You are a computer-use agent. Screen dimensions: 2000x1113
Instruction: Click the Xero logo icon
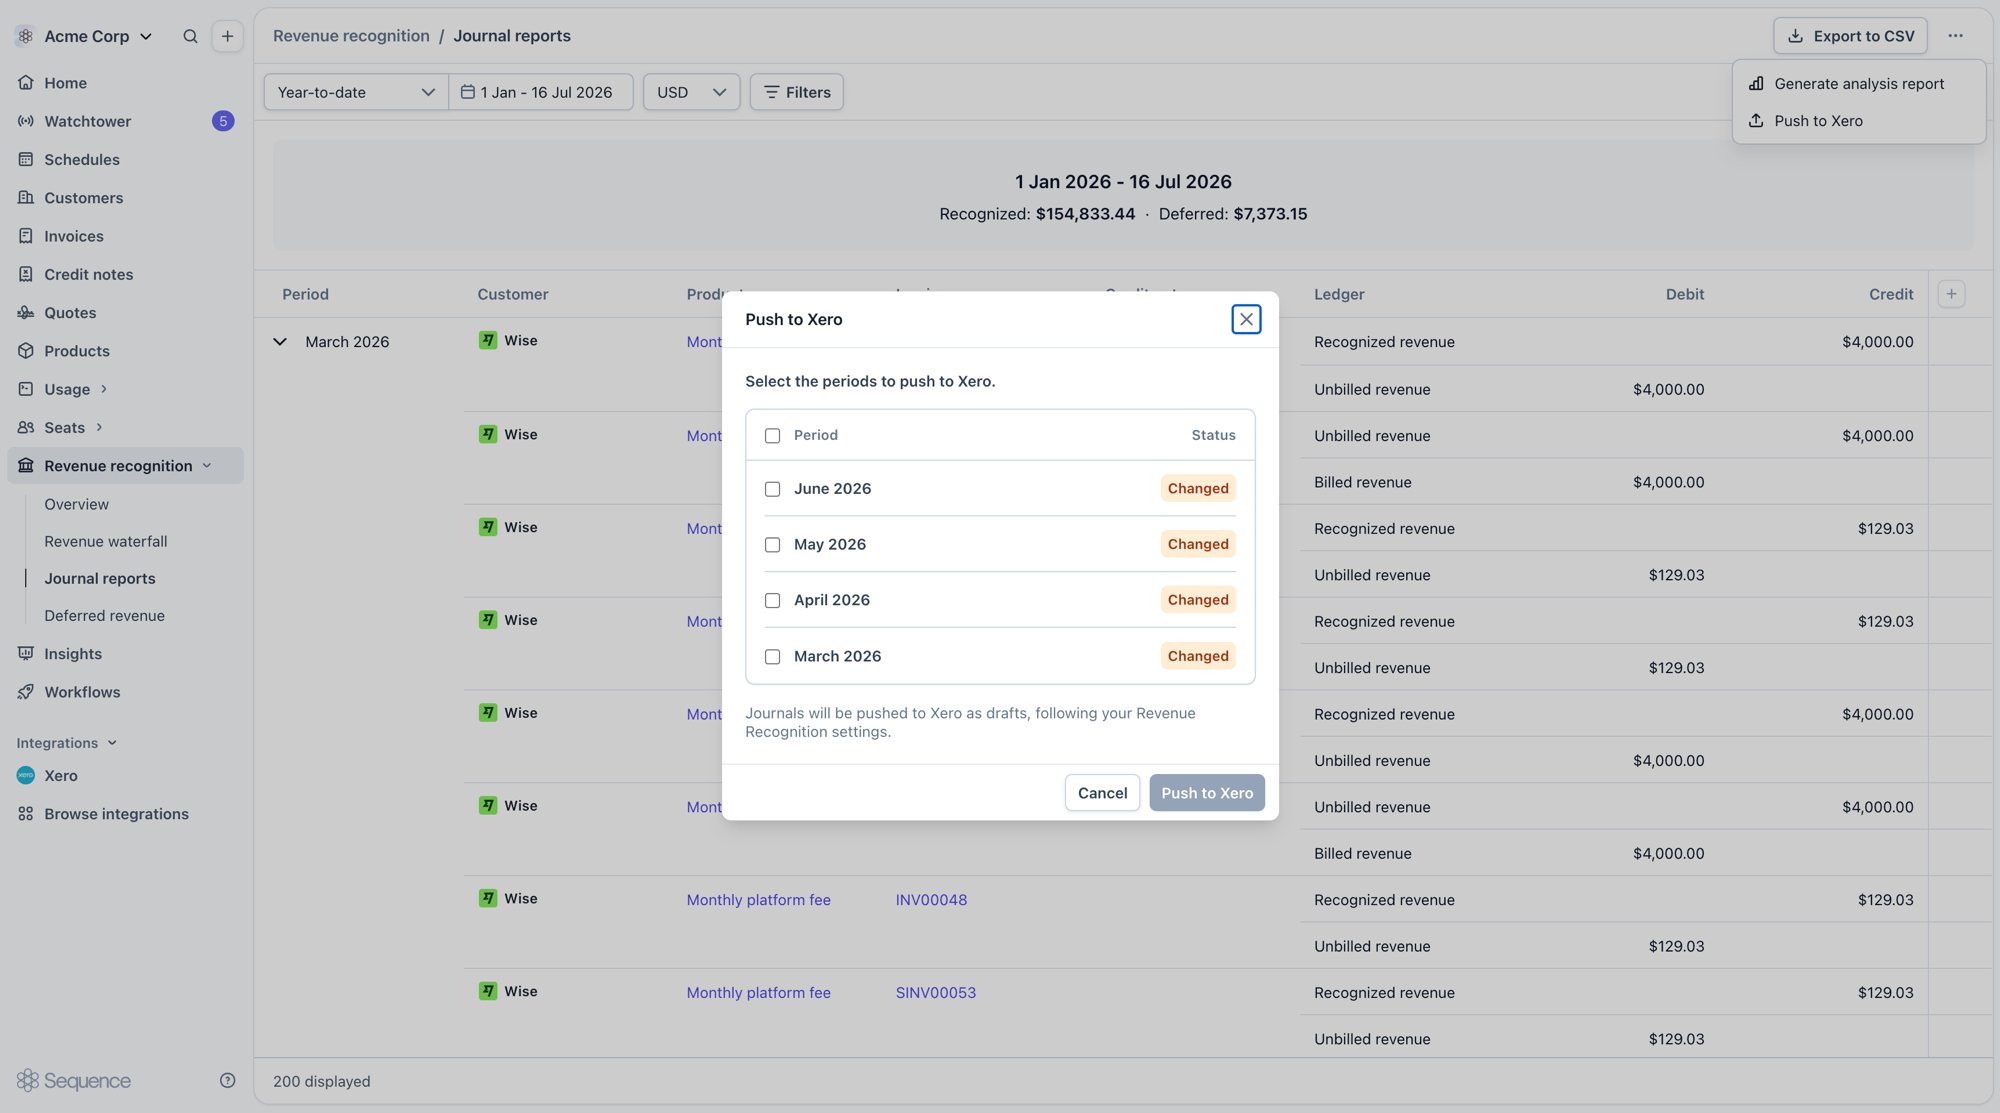(x=26, y=776)
